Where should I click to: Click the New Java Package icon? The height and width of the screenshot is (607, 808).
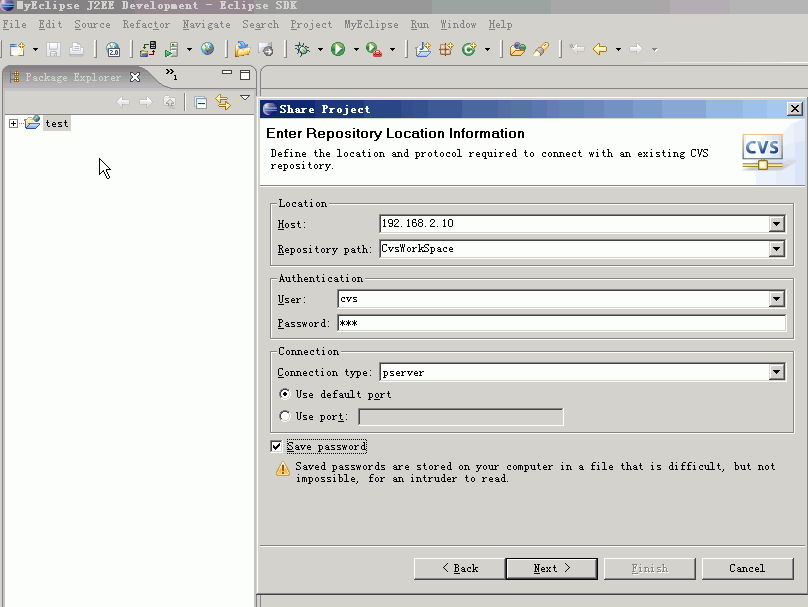pos(446,49)
